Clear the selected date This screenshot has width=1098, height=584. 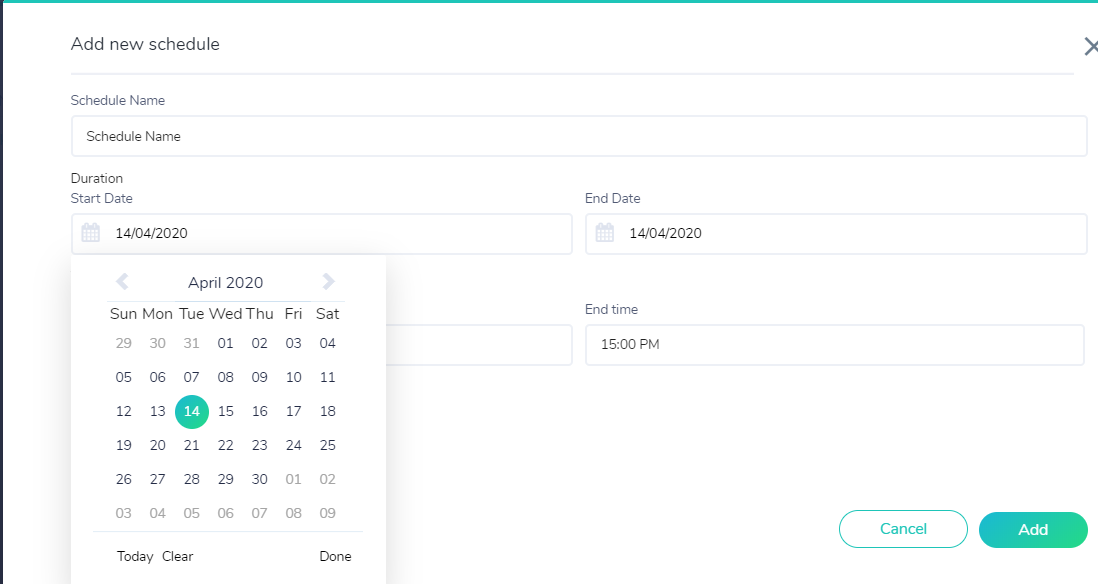pyautogui.click(x=177, y=556)
